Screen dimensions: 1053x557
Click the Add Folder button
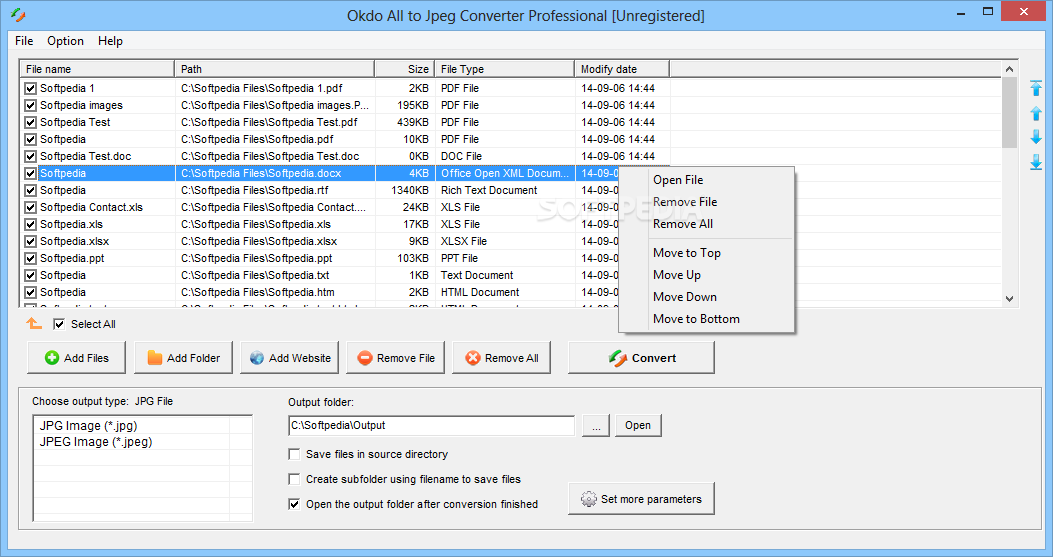[x=183, y=358]
